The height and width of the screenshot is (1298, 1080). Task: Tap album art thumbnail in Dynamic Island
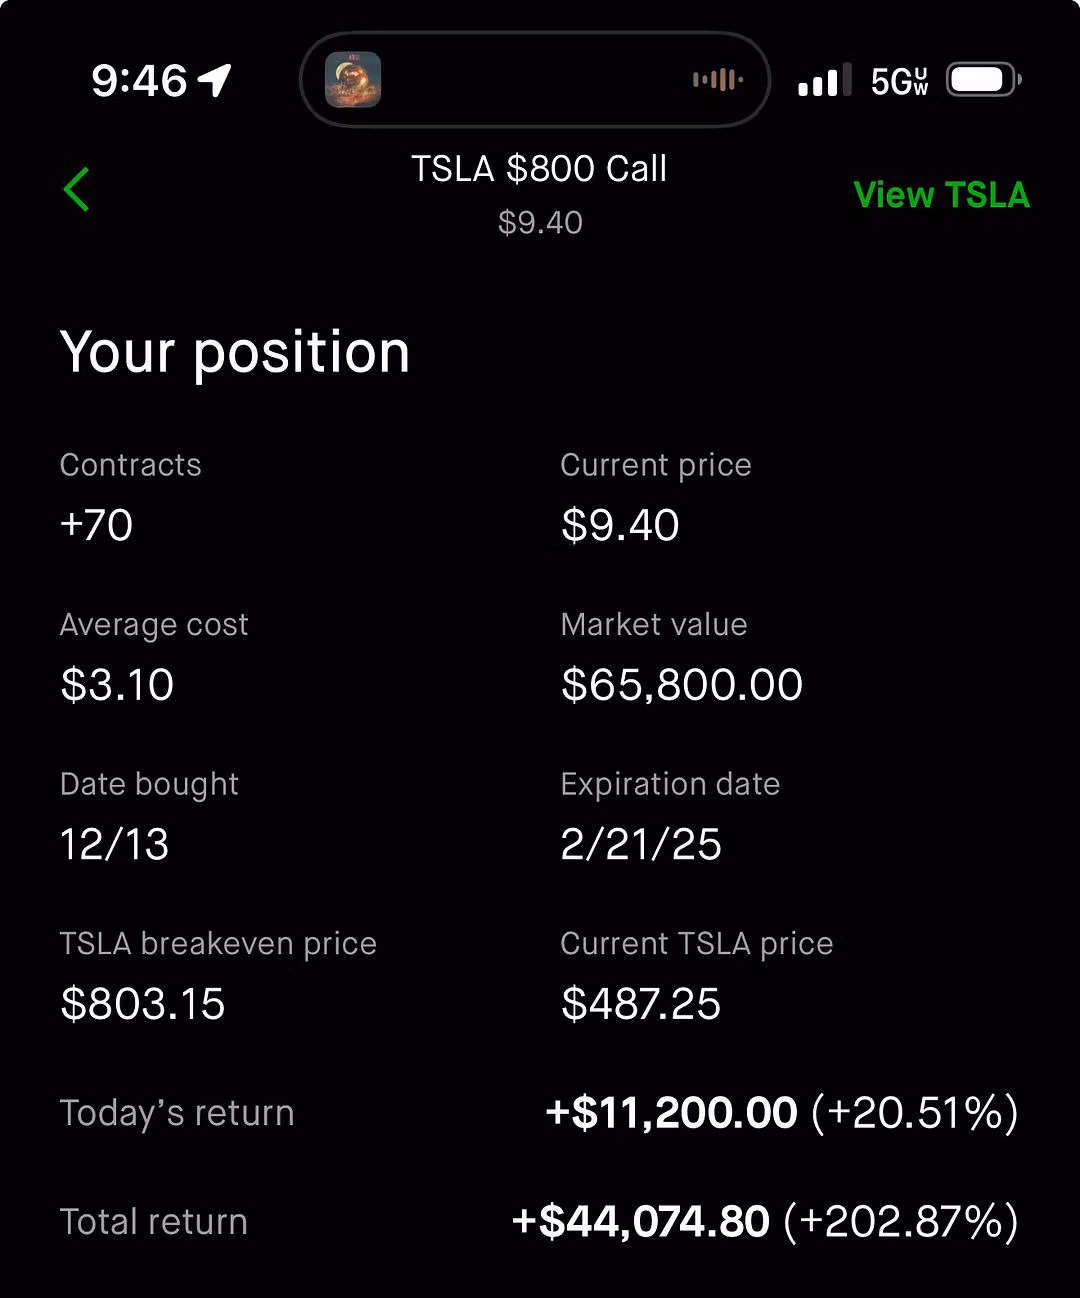point(353,80)
